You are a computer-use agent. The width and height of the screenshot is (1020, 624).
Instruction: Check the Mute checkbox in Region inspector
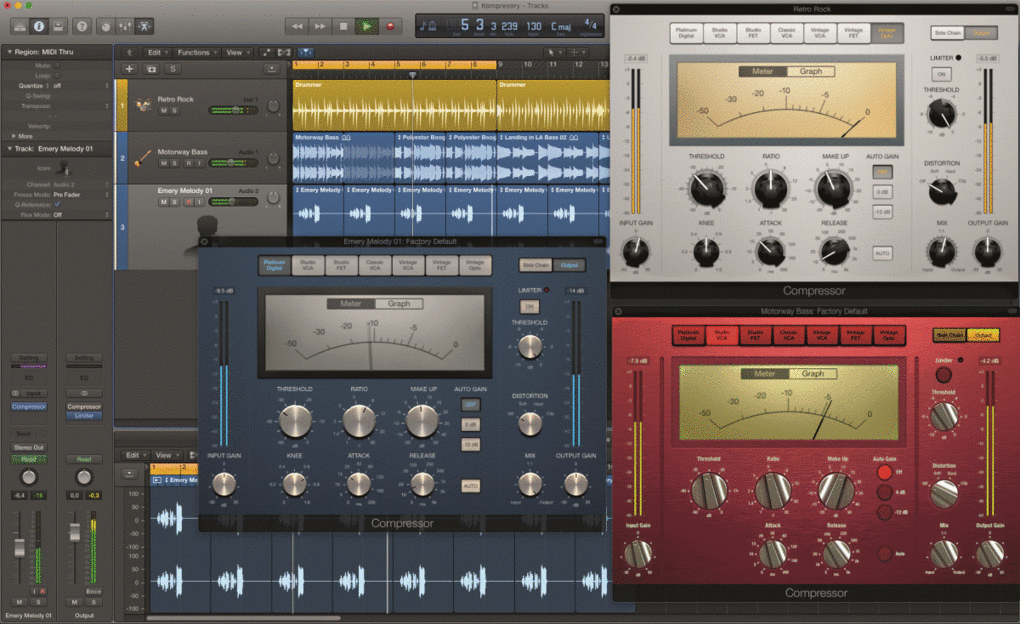tap(57, 65)
